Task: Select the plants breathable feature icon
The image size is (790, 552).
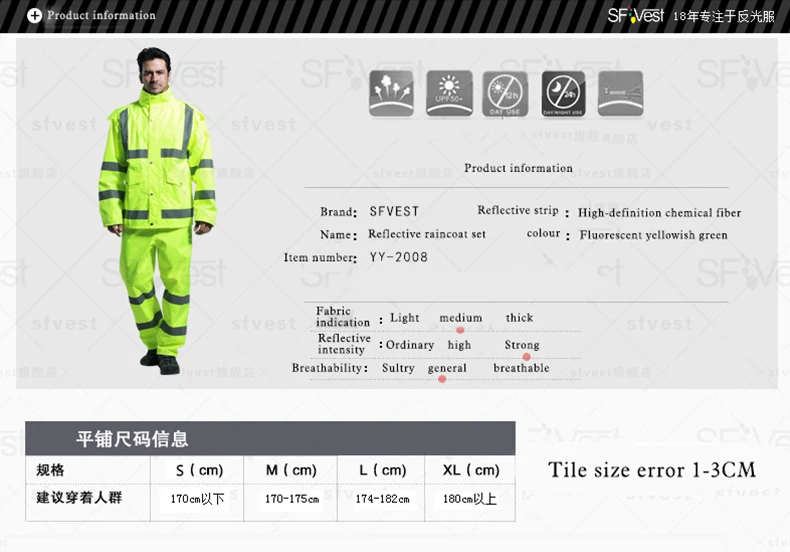Action: 391,94
